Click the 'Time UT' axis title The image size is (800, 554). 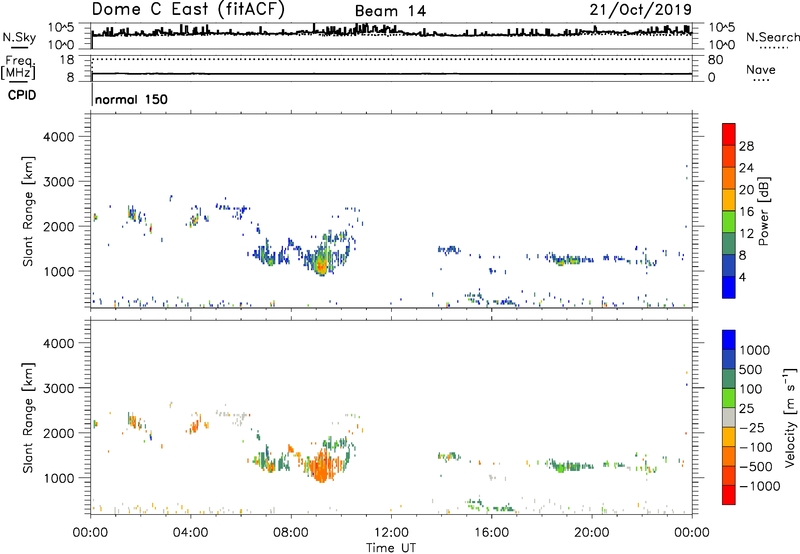391,548
